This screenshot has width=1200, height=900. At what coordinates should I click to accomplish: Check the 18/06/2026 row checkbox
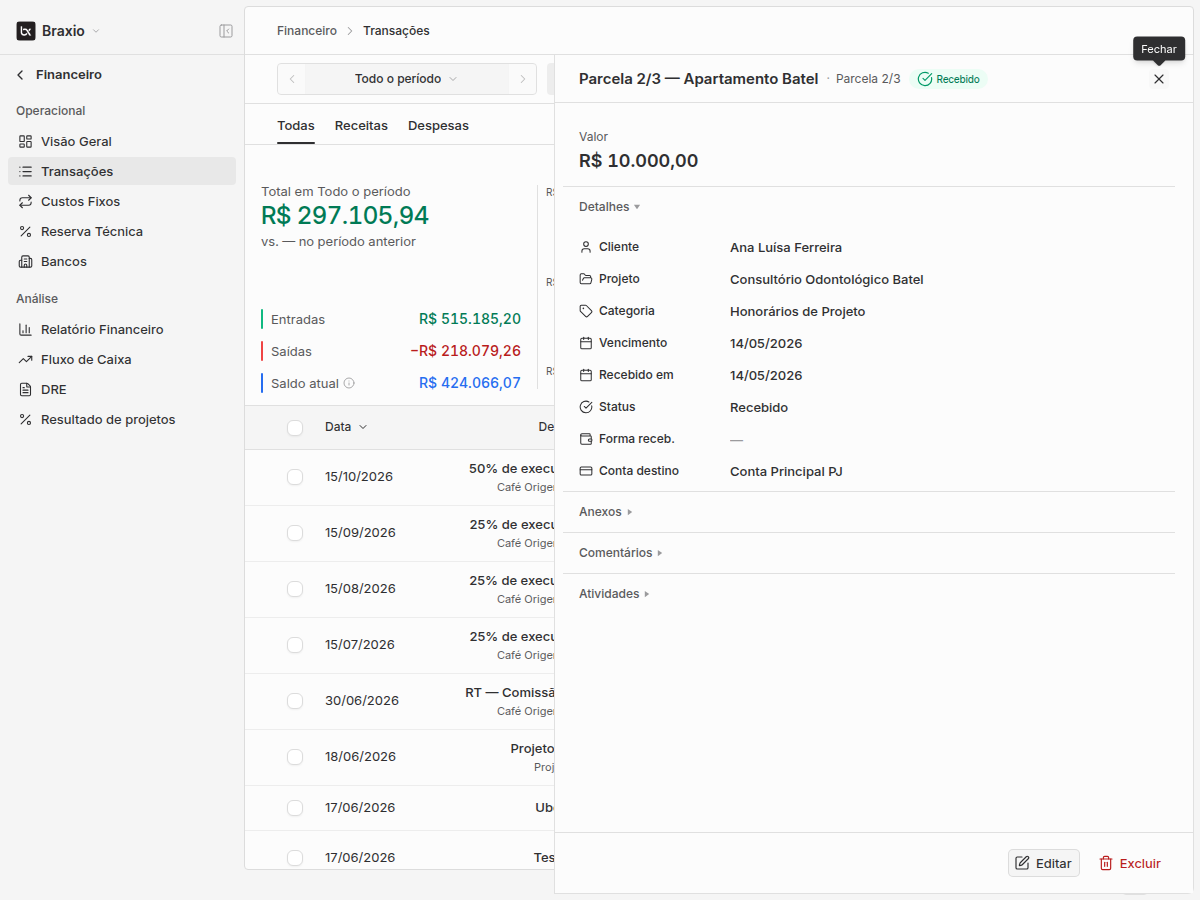295,757
